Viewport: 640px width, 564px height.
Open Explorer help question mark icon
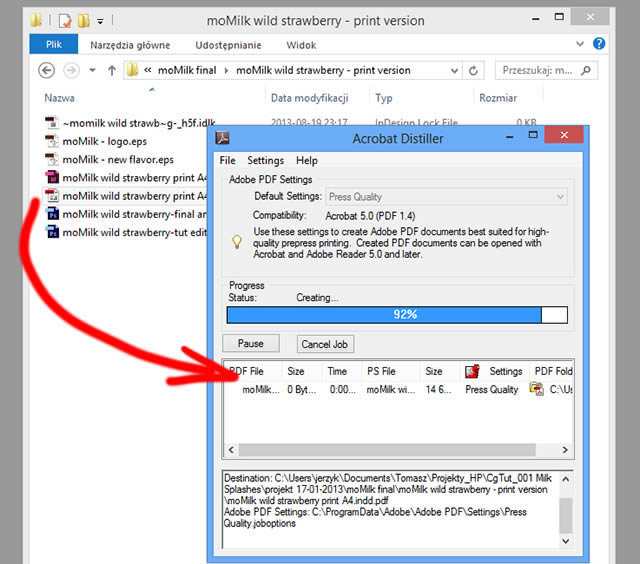click(599, 43)
